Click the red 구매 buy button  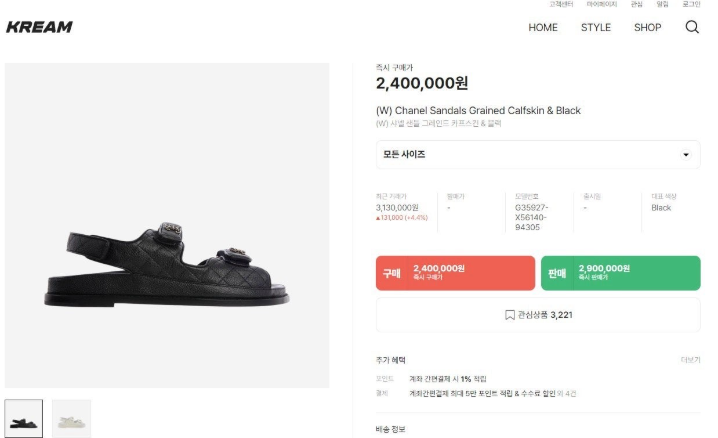coord(455,273)
